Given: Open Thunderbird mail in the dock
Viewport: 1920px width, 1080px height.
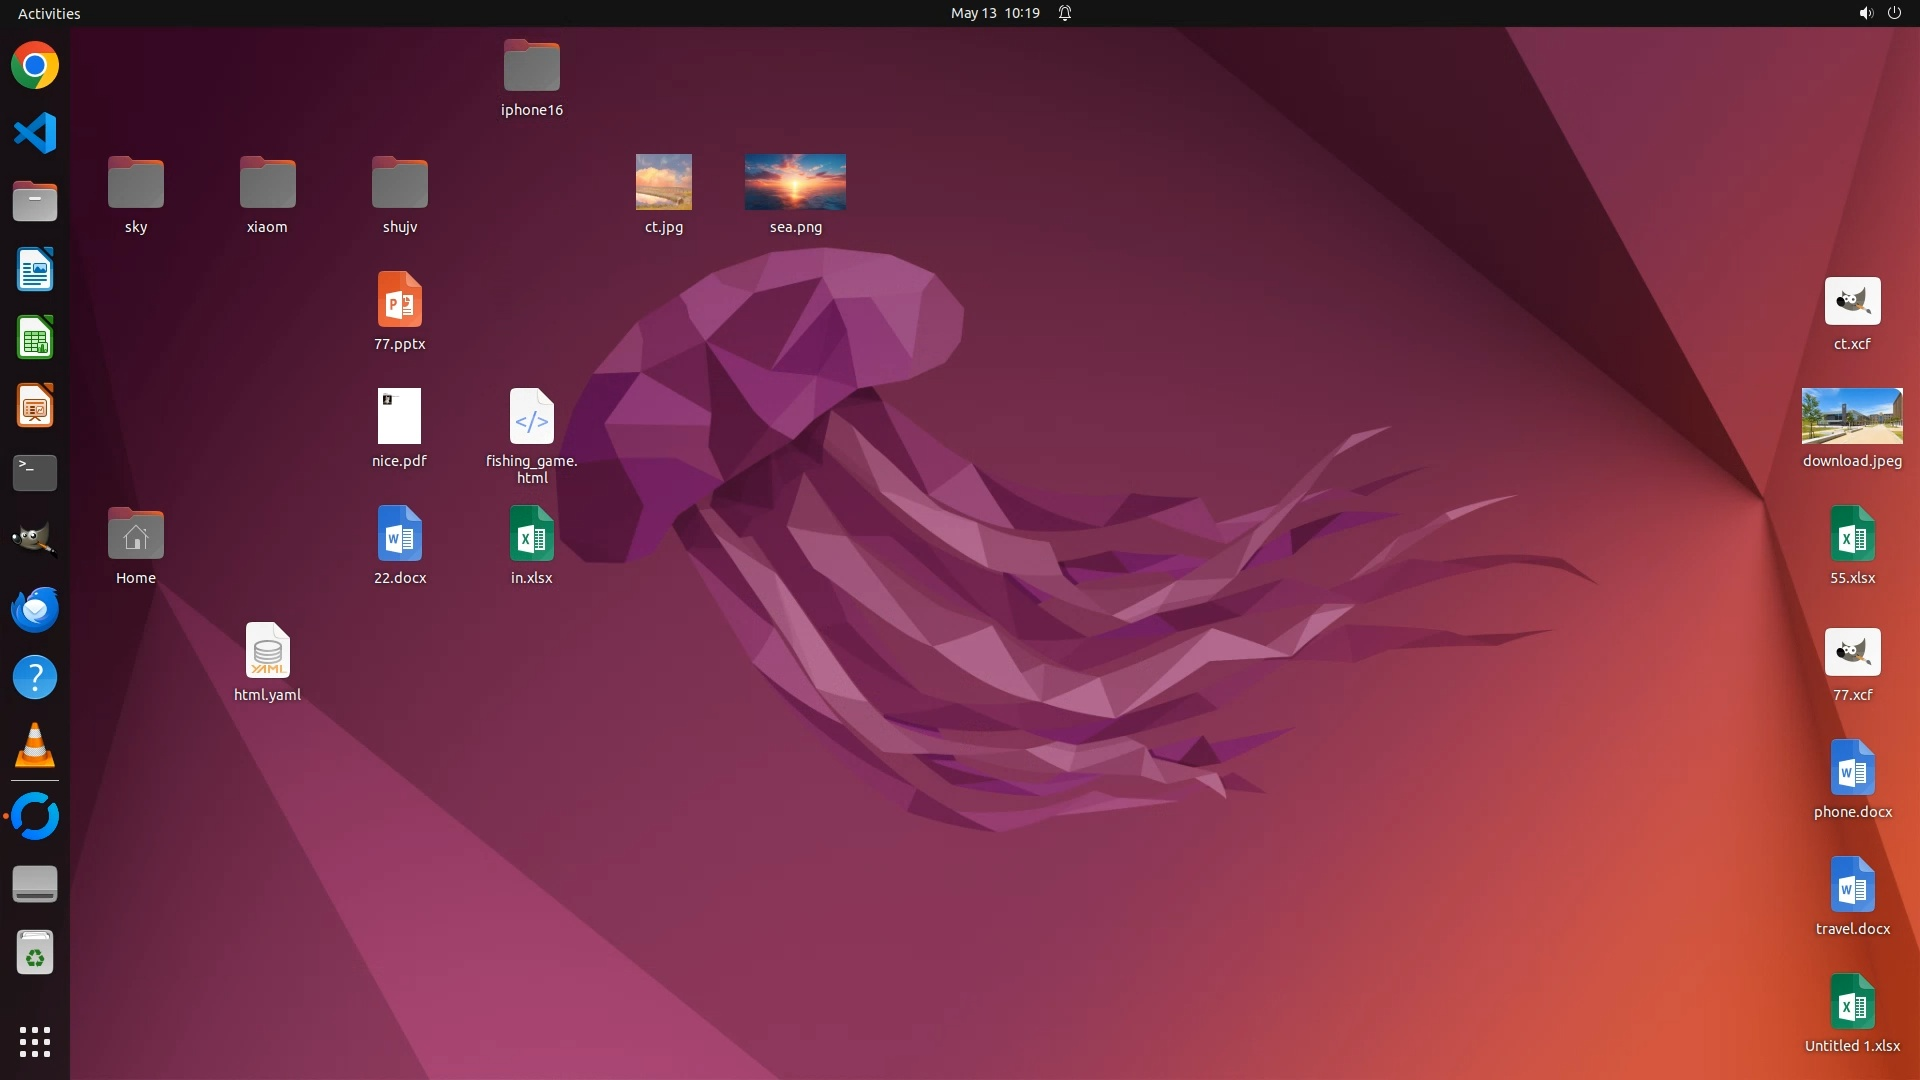Looking at the screenshot, I should 35,610.
